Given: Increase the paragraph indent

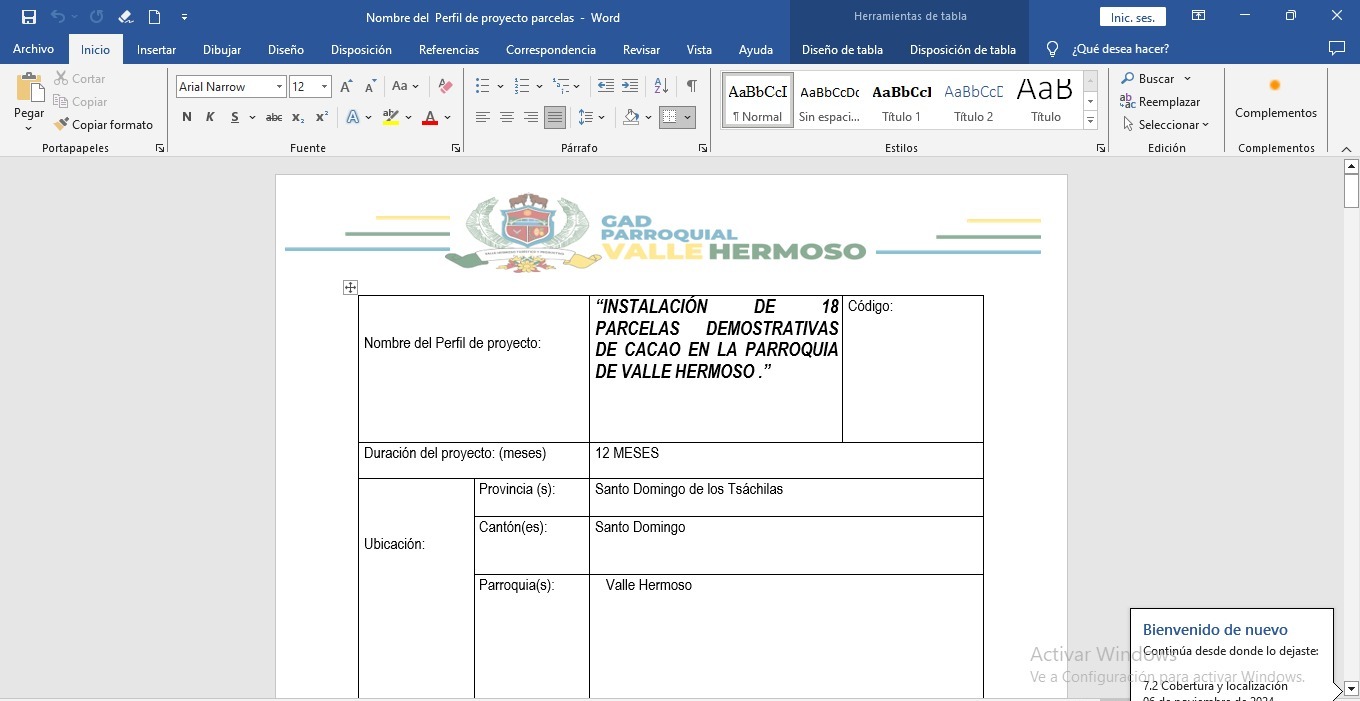Looking at the screenshot, I should point(630,86).
